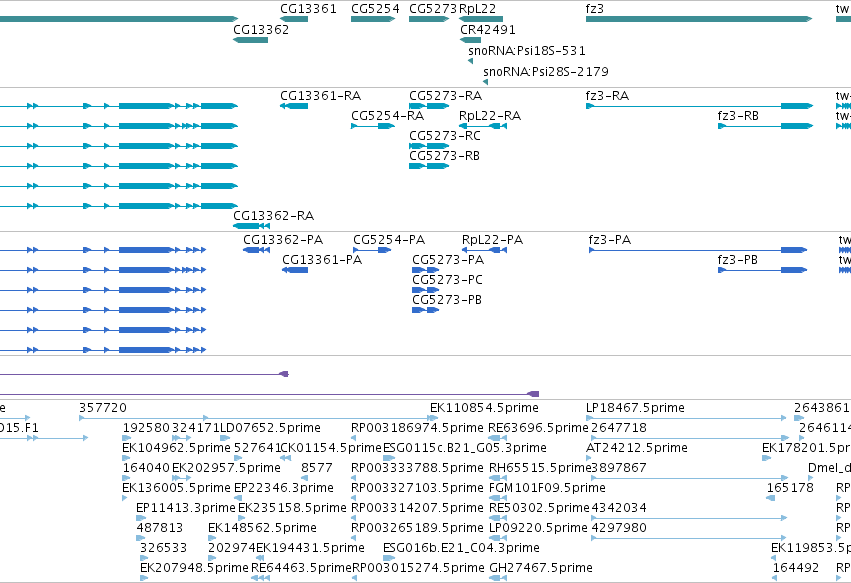Select the CG13362-PA protein feature
851x583 pixels.
coord(256,250)
